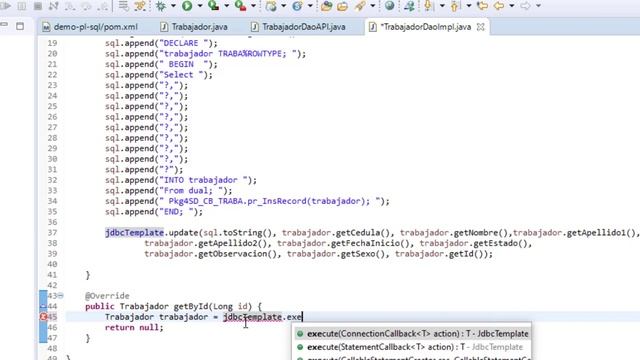The width and height of the screenshot is (640, 360).
Task: Open the Search dropdown arrow
Action: 372,6
